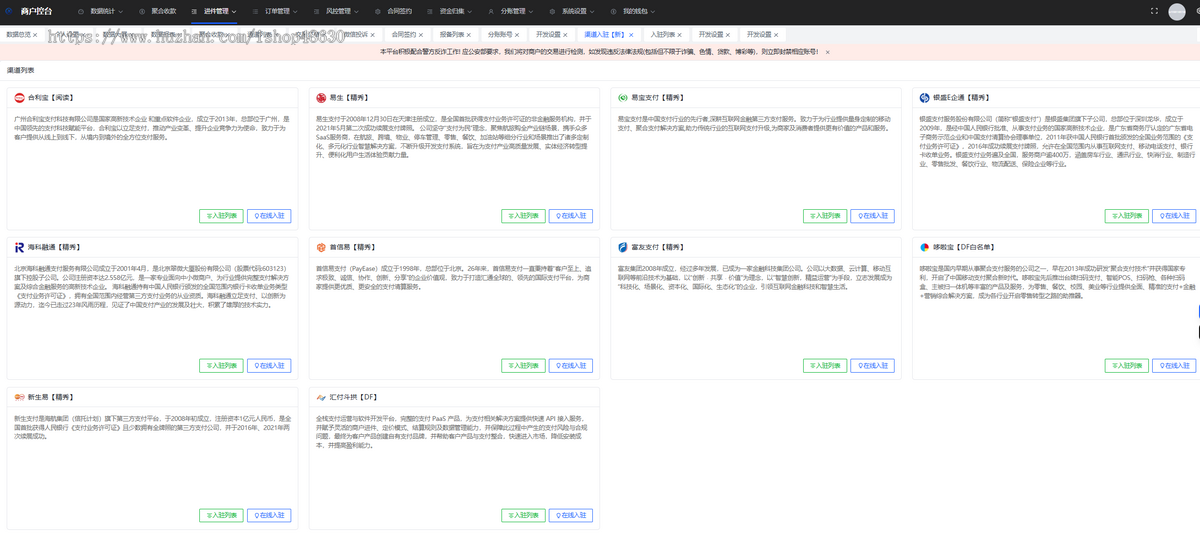Expand the 订单管理 menu arrow
Screen dimensions: 1200x537
click(x=296, y=11)
